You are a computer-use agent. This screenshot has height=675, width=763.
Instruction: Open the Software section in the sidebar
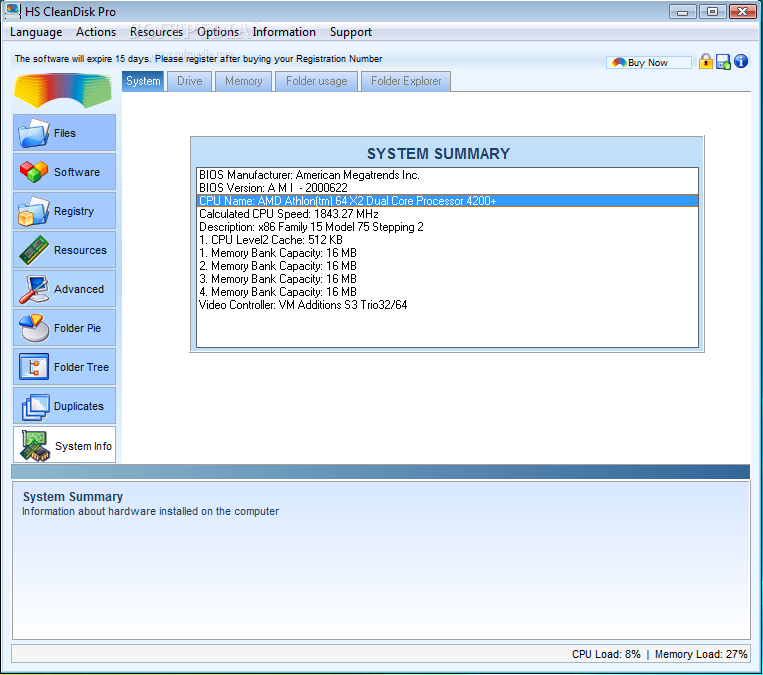64,172
